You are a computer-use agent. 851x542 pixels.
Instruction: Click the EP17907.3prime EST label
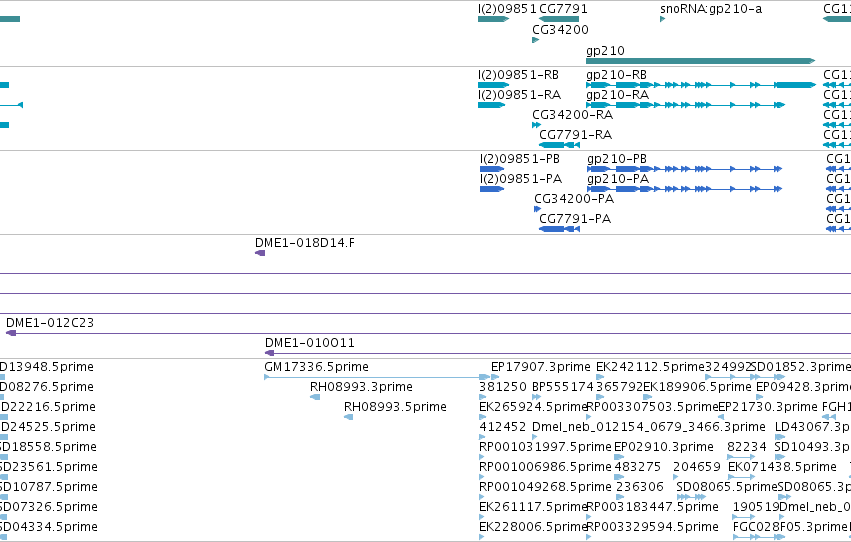point(541,367)
